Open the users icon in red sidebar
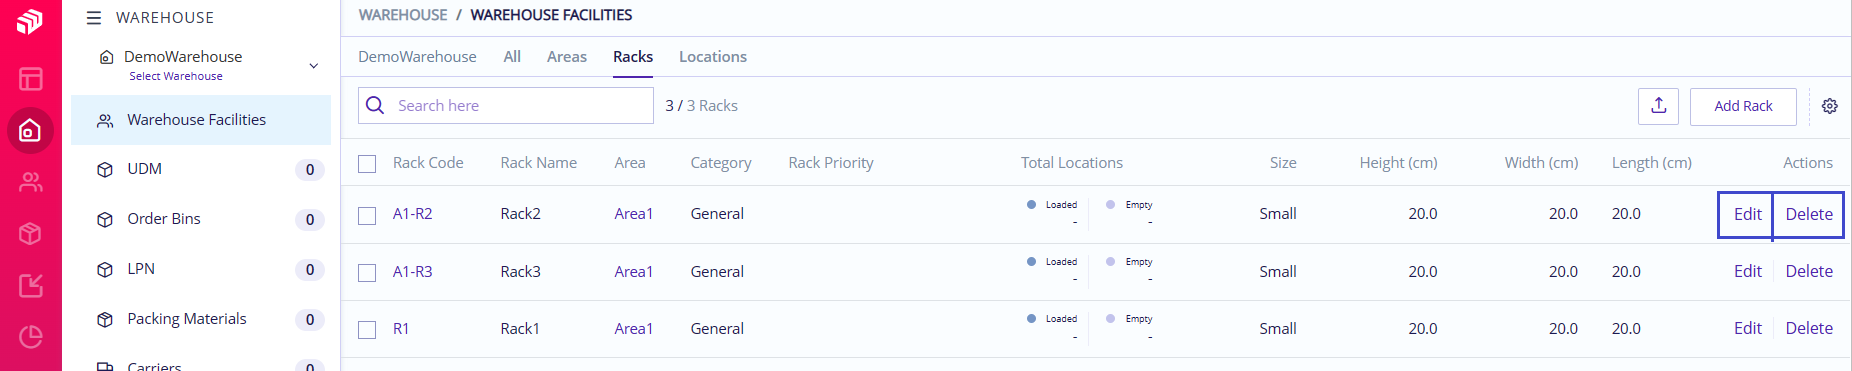 click(31, 182)
